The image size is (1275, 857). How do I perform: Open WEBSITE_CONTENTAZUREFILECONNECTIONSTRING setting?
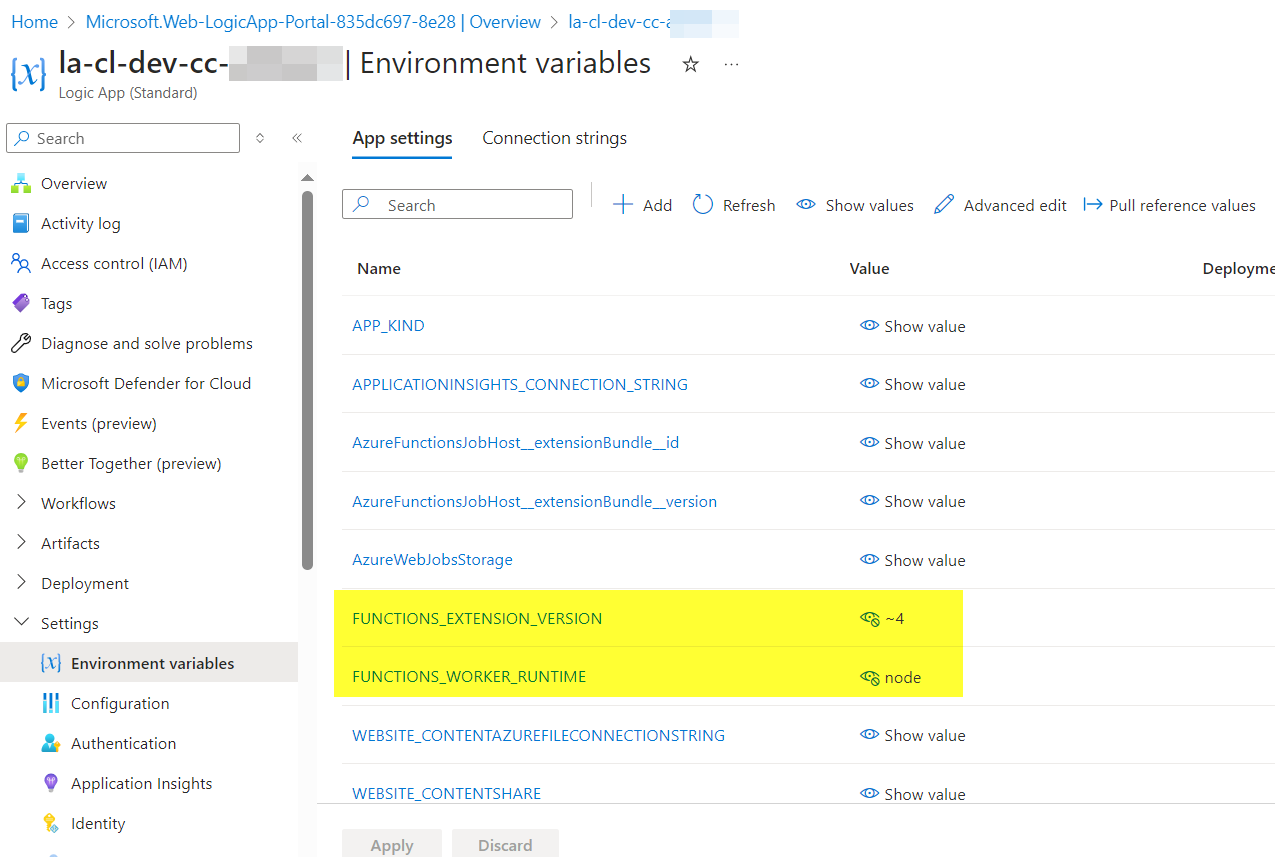(539, 735)
